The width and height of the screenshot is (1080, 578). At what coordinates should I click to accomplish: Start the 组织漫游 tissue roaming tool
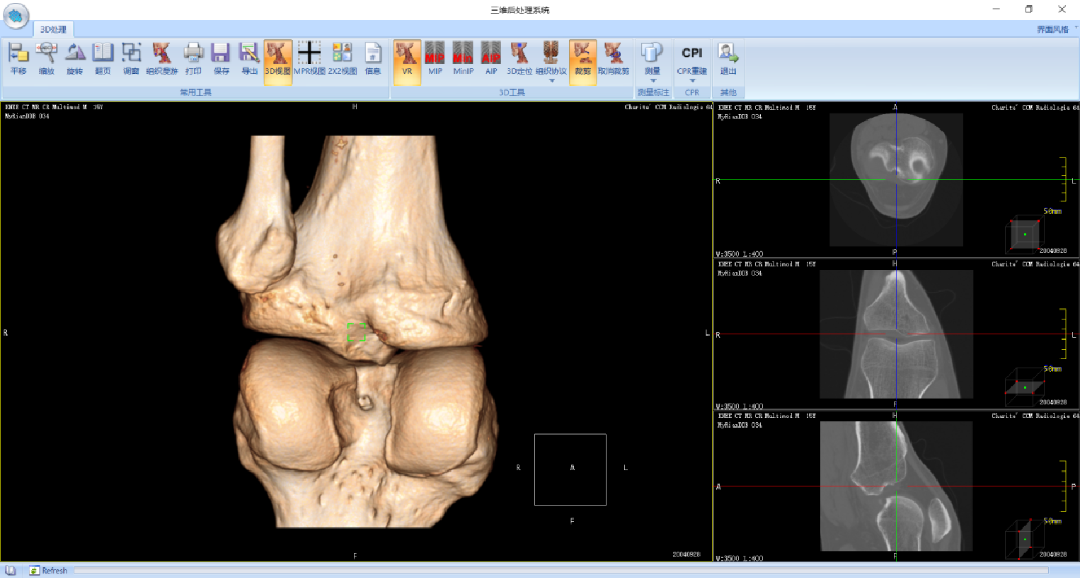click(x=162, y=59)
